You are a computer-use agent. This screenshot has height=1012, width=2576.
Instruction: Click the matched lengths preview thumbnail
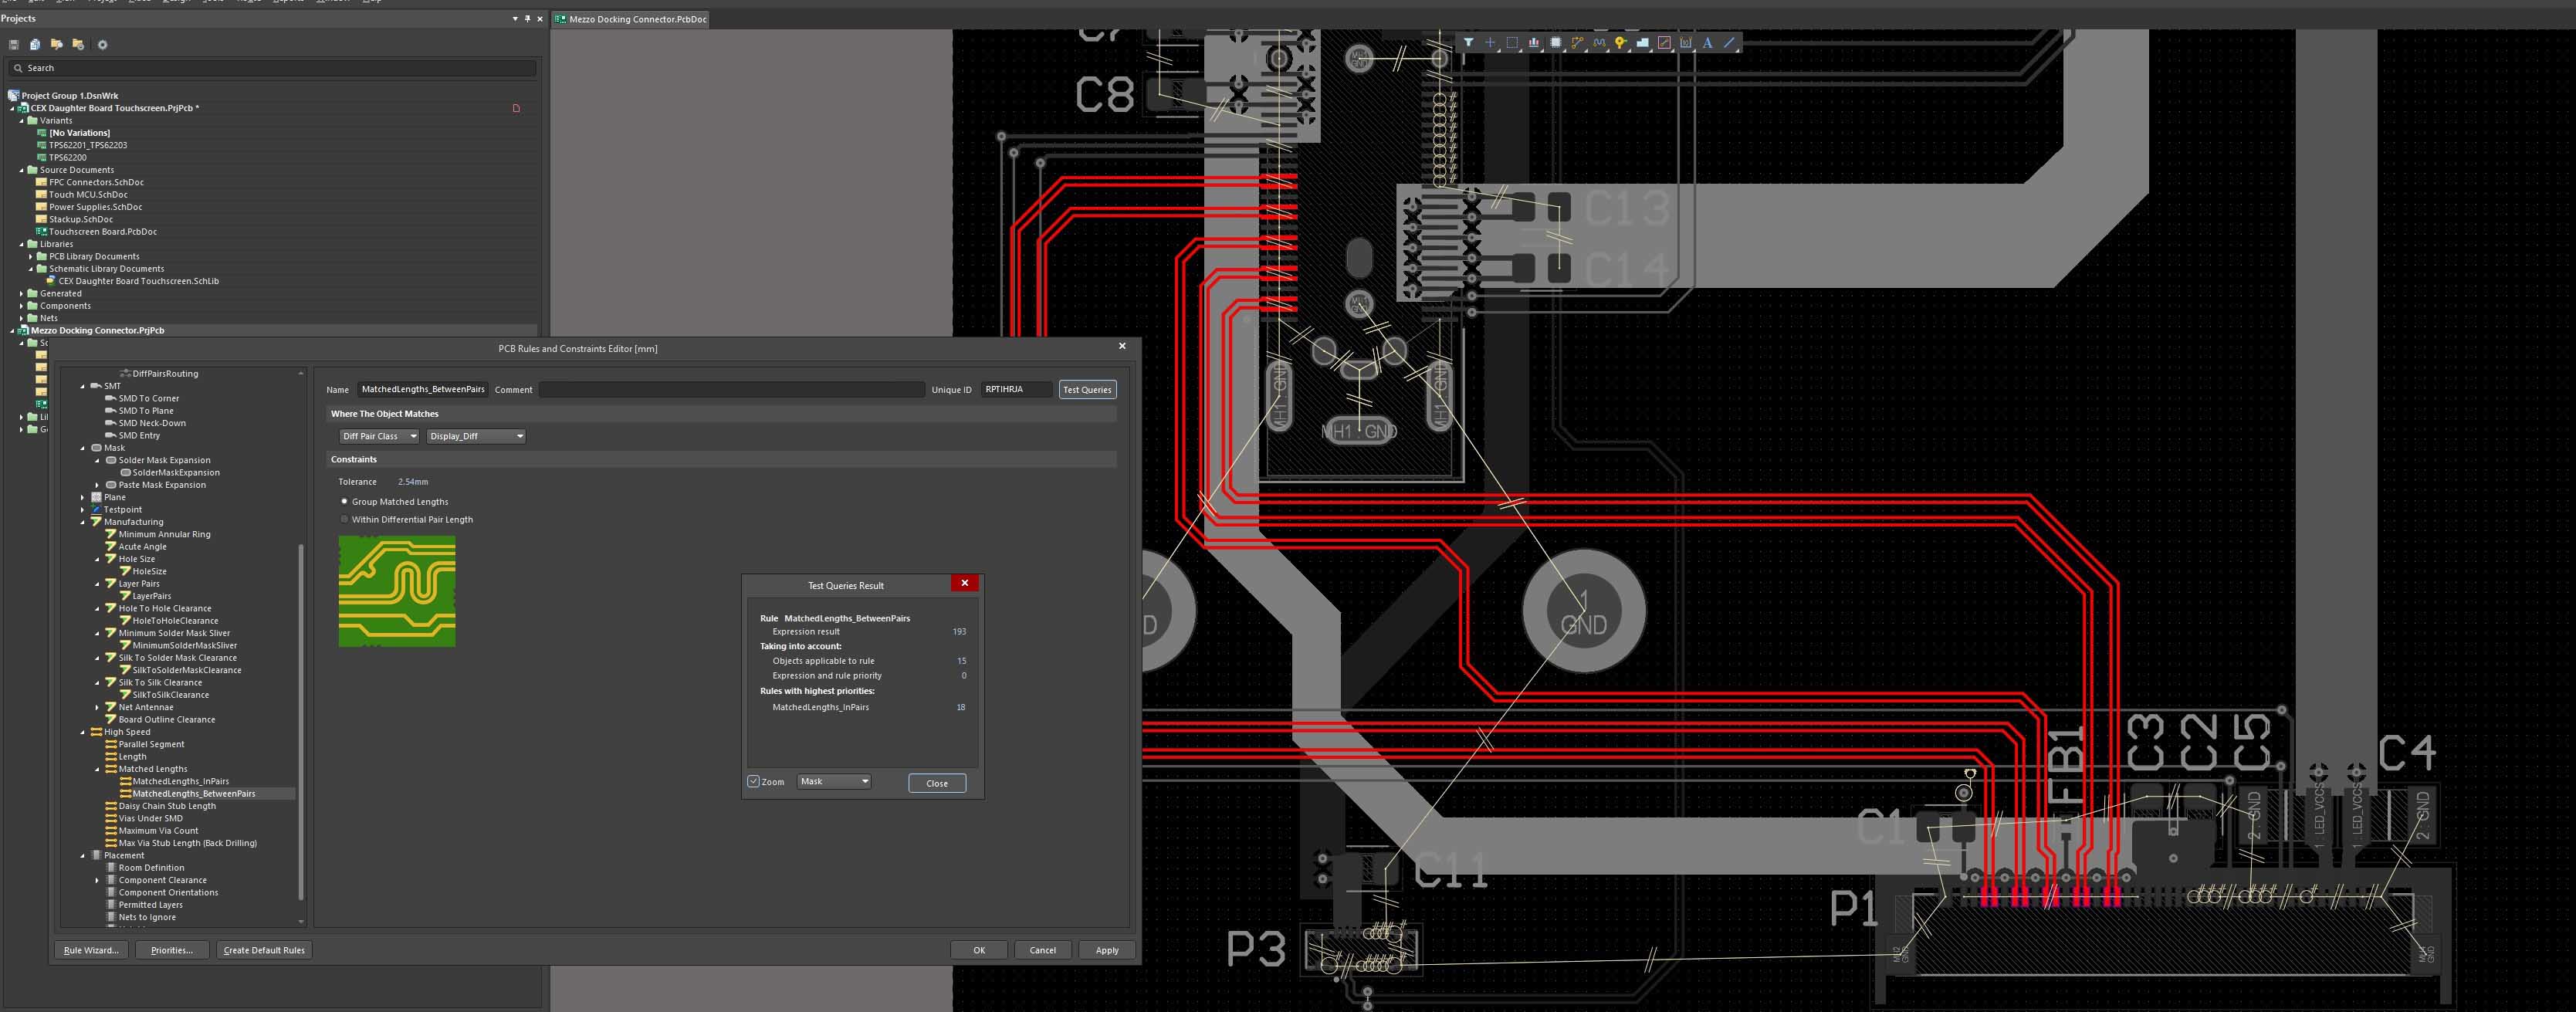tap(397, 591)
